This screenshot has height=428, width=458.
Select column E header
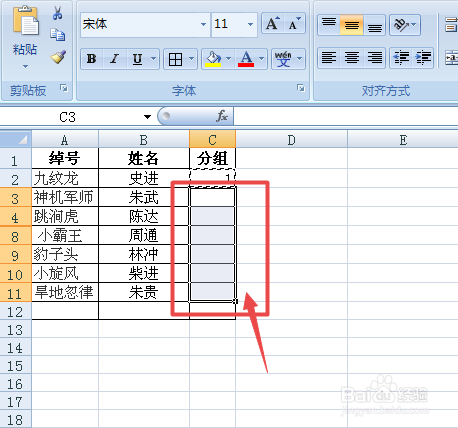click(x=403, y=140)
